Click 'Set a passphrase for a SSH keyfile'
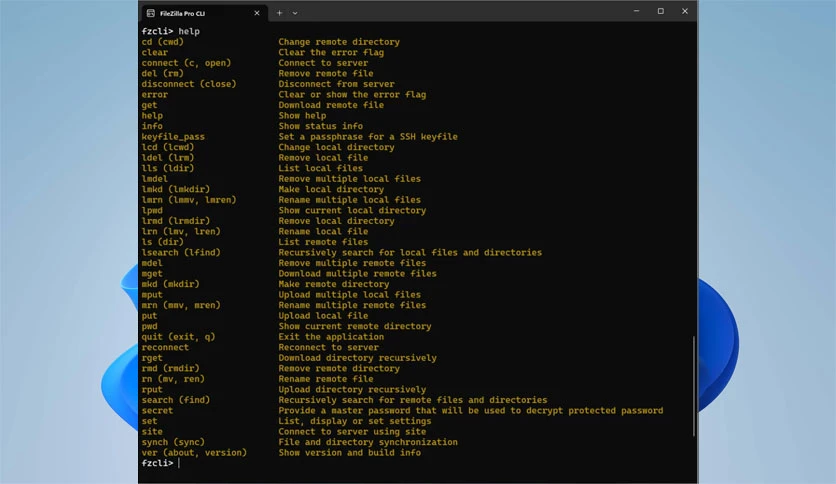Image resolution: width=836 pixels, height=484 pixels. (x=368, y=136)
